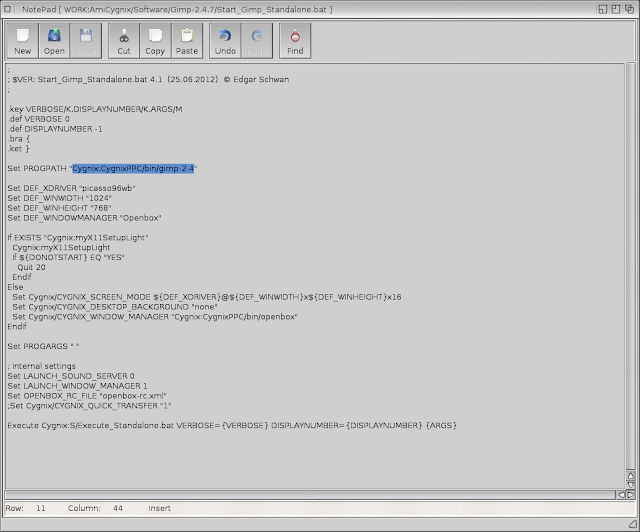The height and width of the screenshot is (532, 640).
Task: Cut the selected text
Action: (x=124, y=41)
